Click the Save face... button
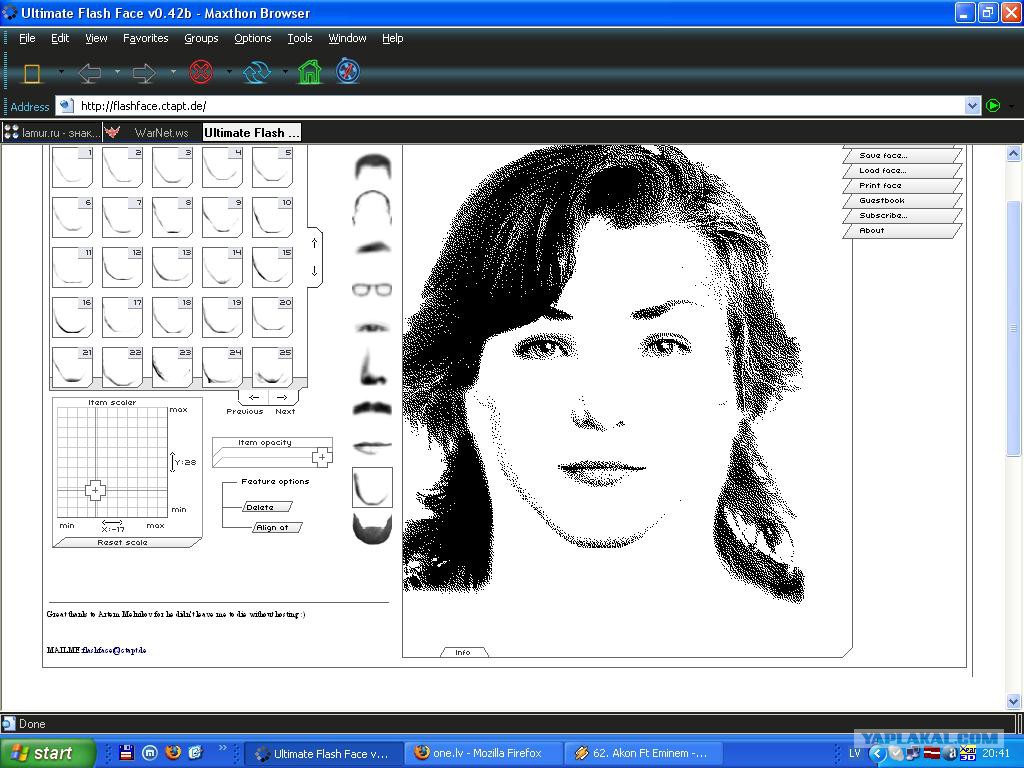The image size is (1024, 768). (883, 156)
